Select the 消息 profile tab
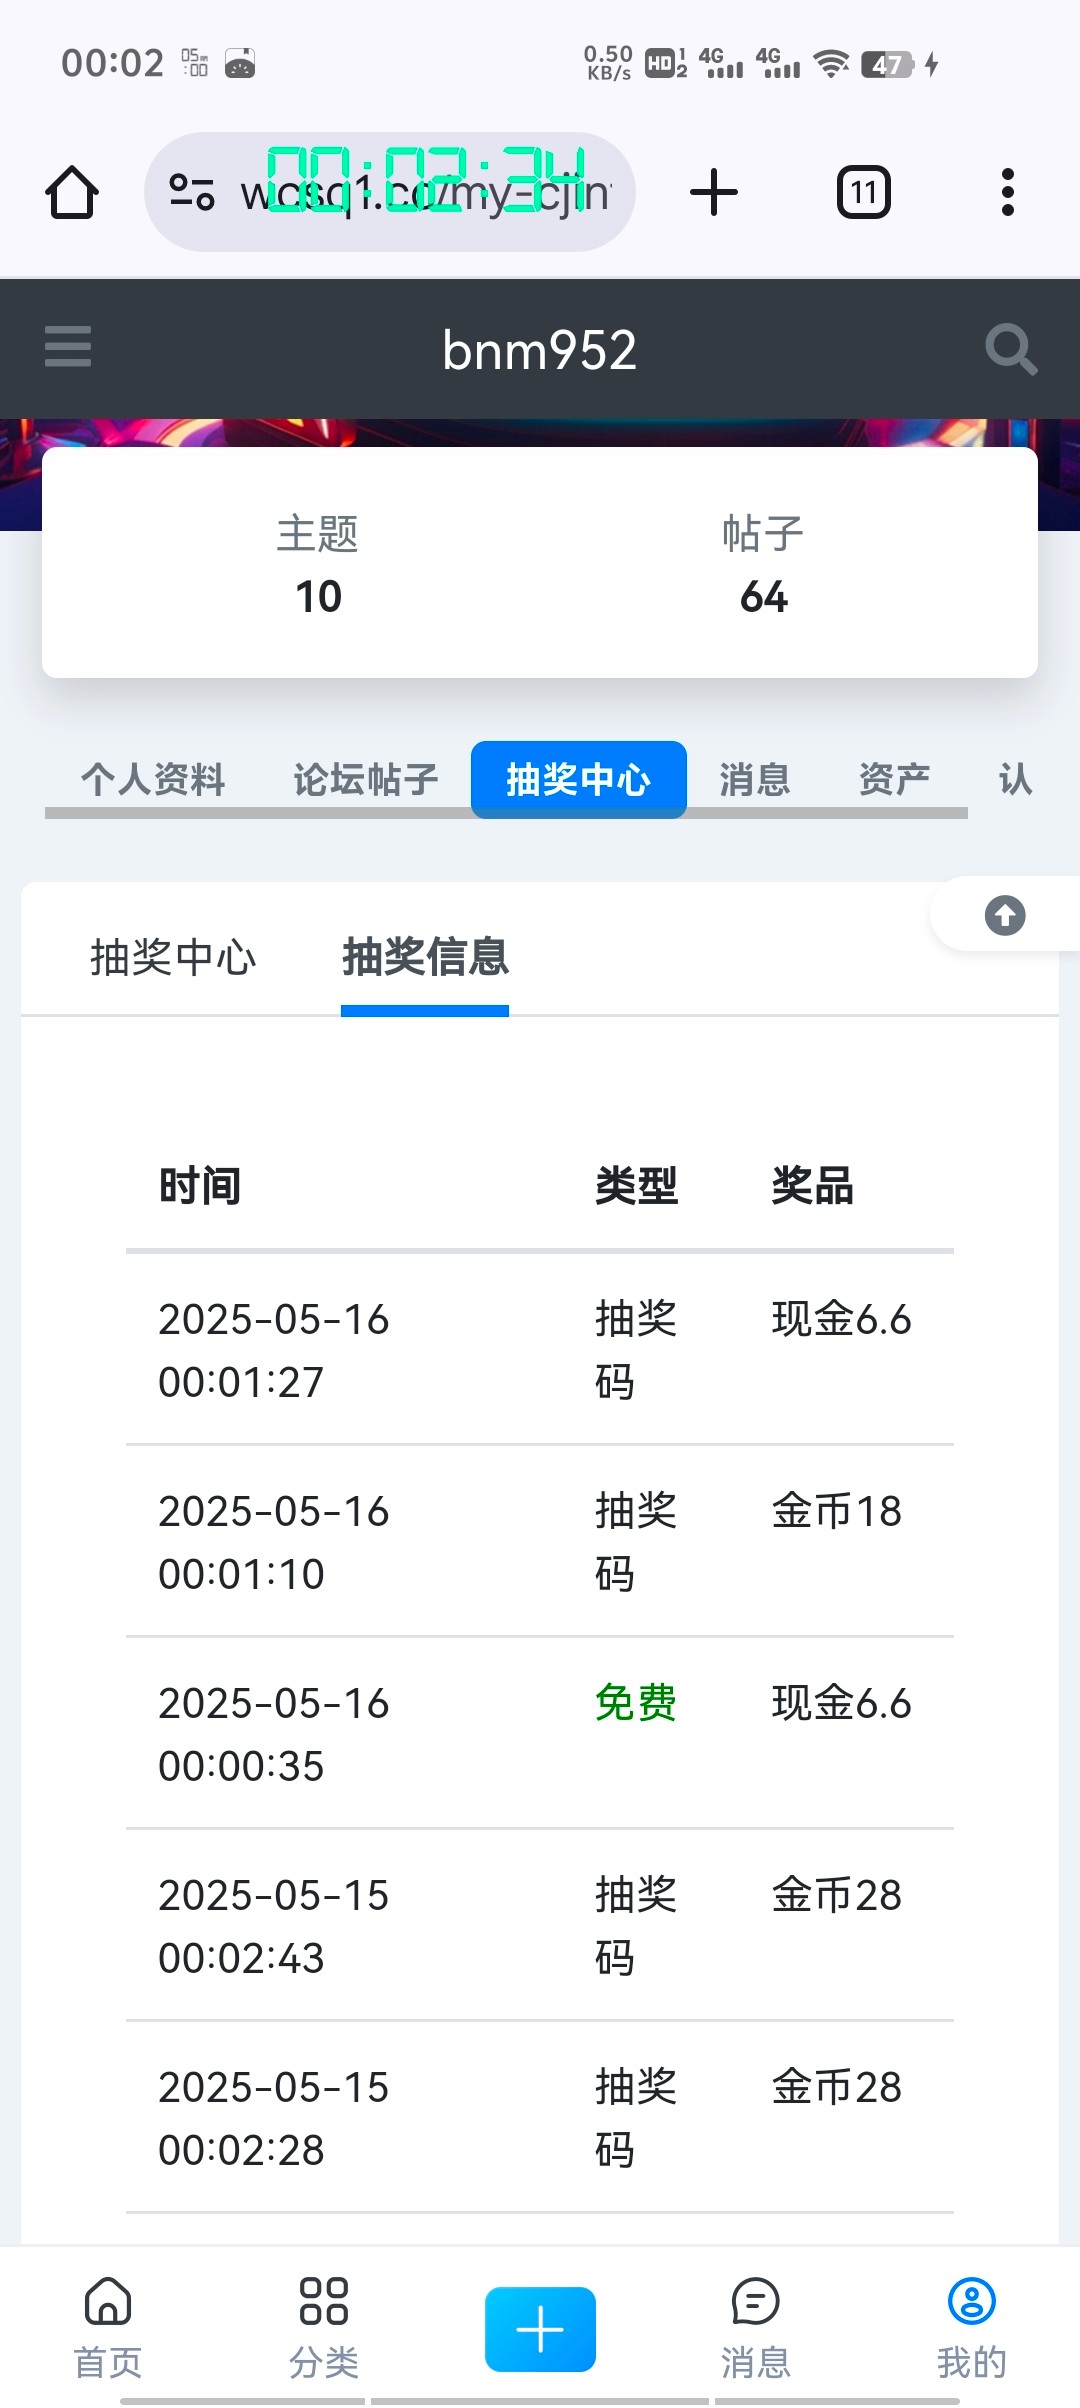Viewport: 1080px width, 2408px height. (x=755, y=779)
